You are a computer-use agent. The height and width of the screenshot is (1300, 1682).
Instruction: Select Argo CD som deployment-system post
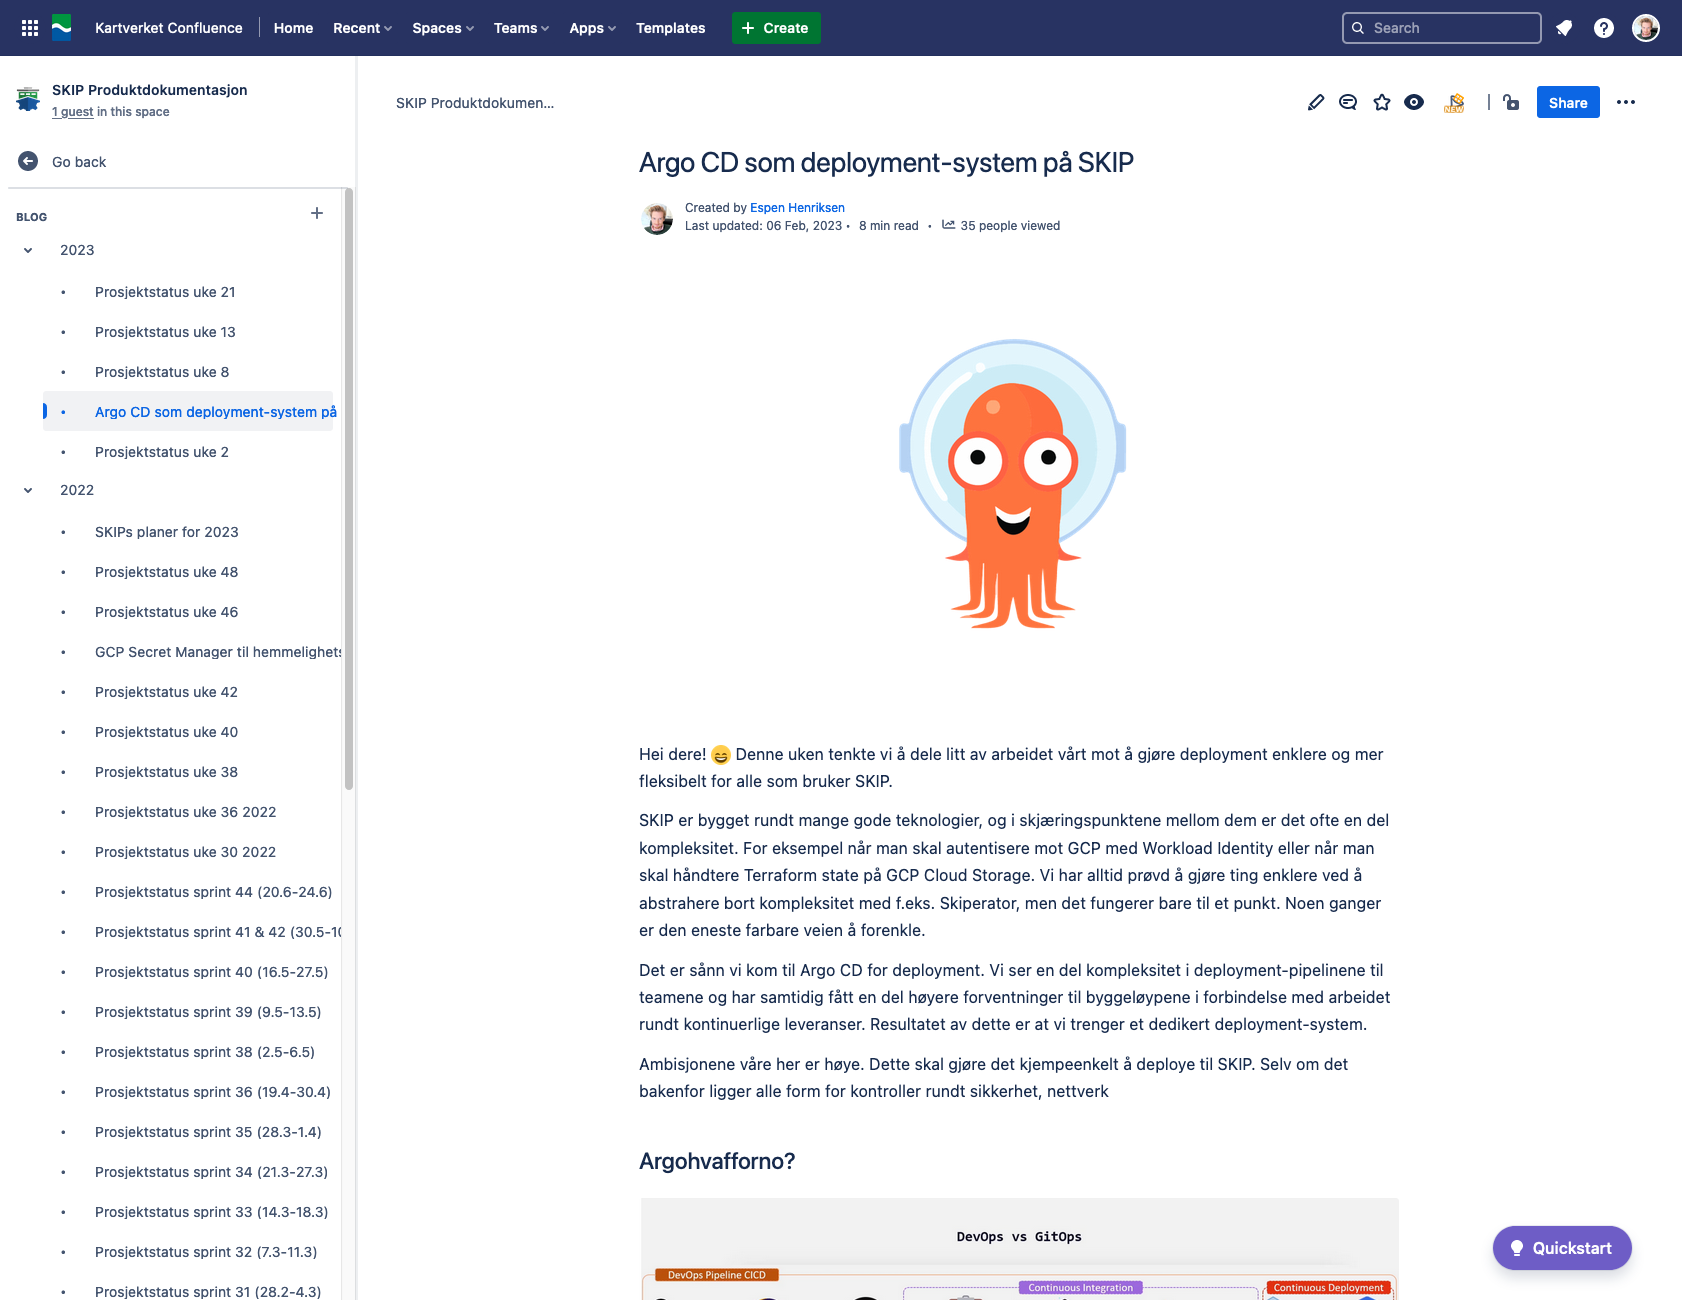(216, 412)
